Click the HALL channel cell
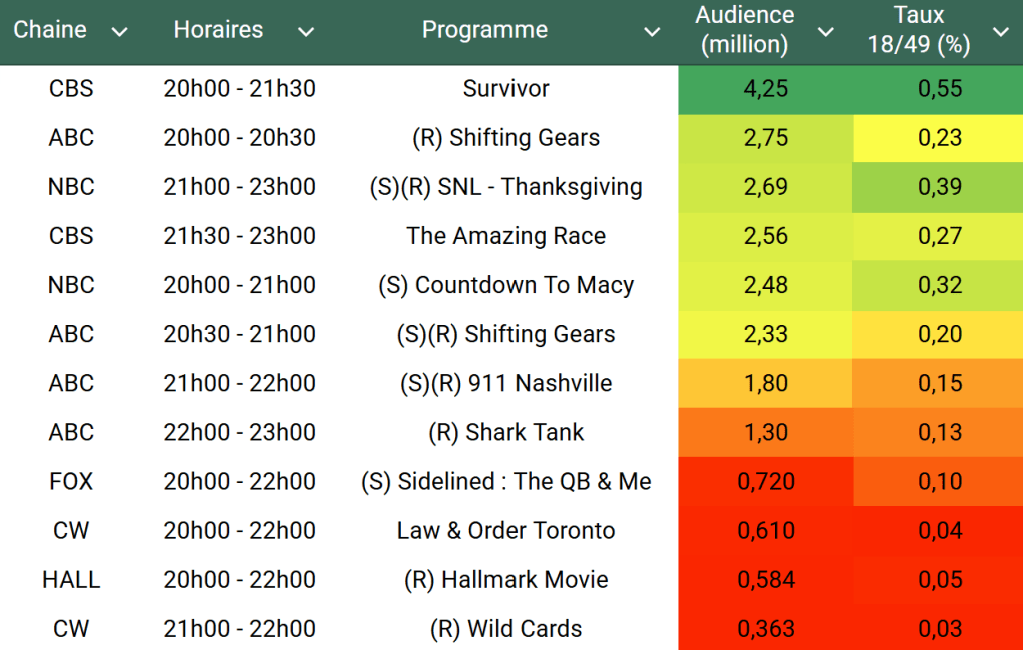Viewport: 1023px width, 650px height. (x=71, y=580)
